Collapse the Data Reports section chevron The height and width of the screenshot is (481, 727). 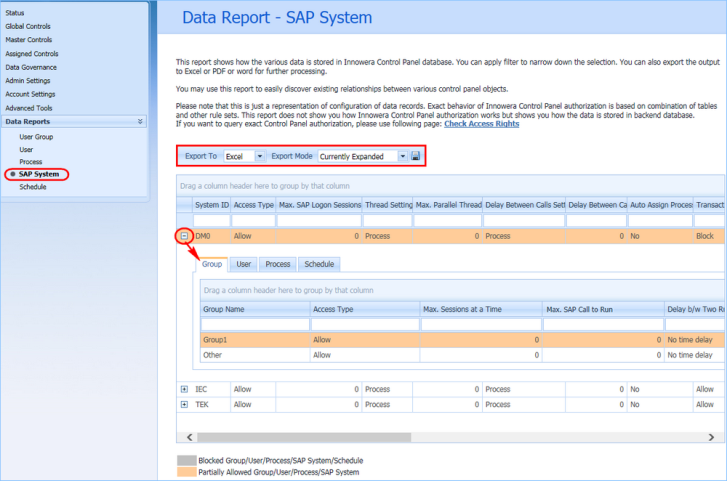[140, 122]
